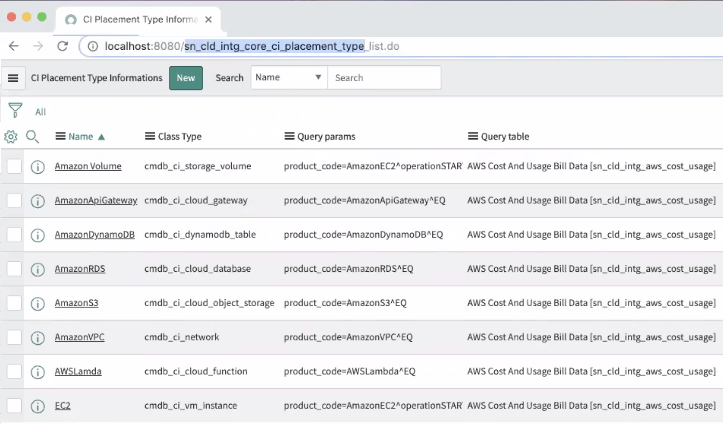723x424 pixels.
Task: Open the AmazonVPC record link
Action: 79,337
